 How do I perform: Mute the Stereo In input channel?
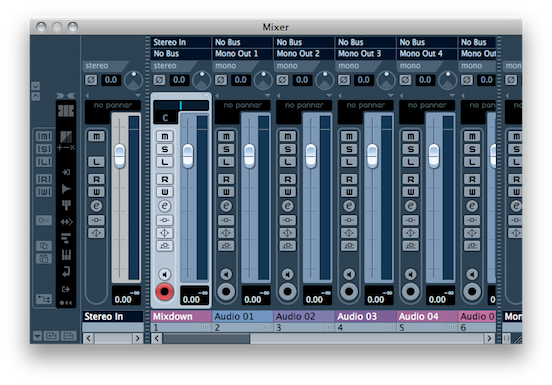click(x=96, y=136)
